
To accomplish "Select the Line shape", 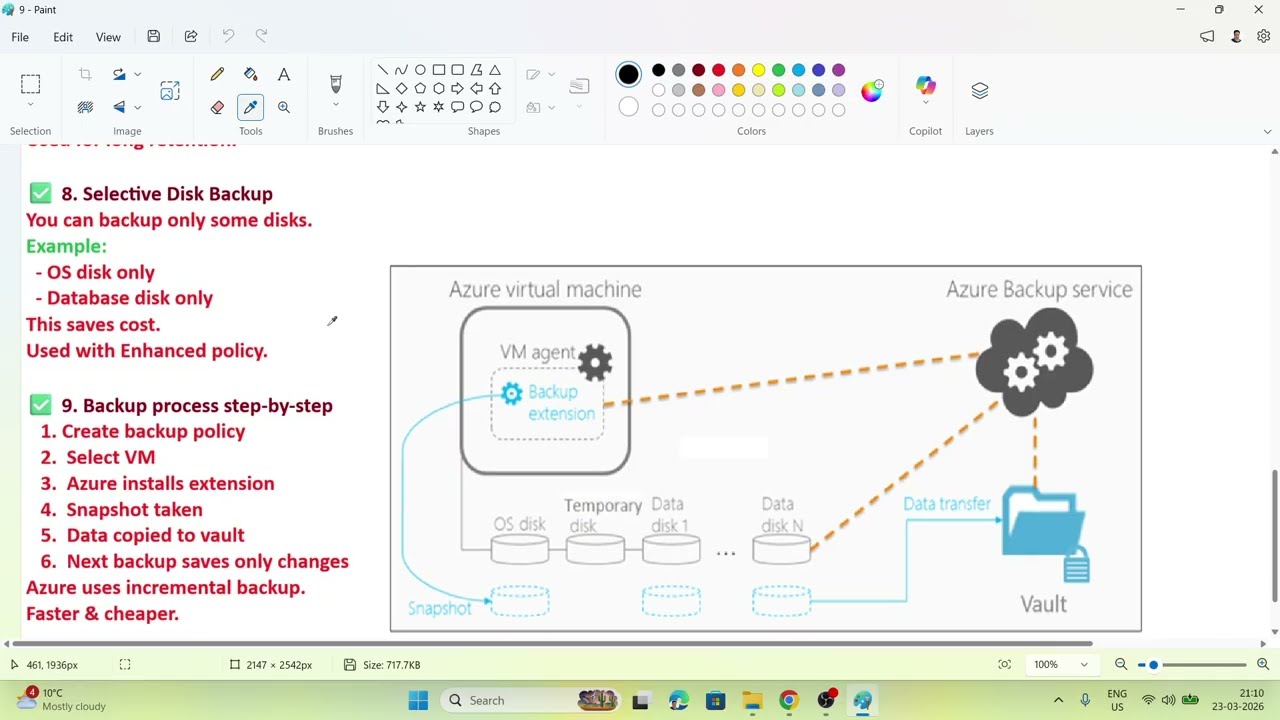I will (x=382, y=70).
